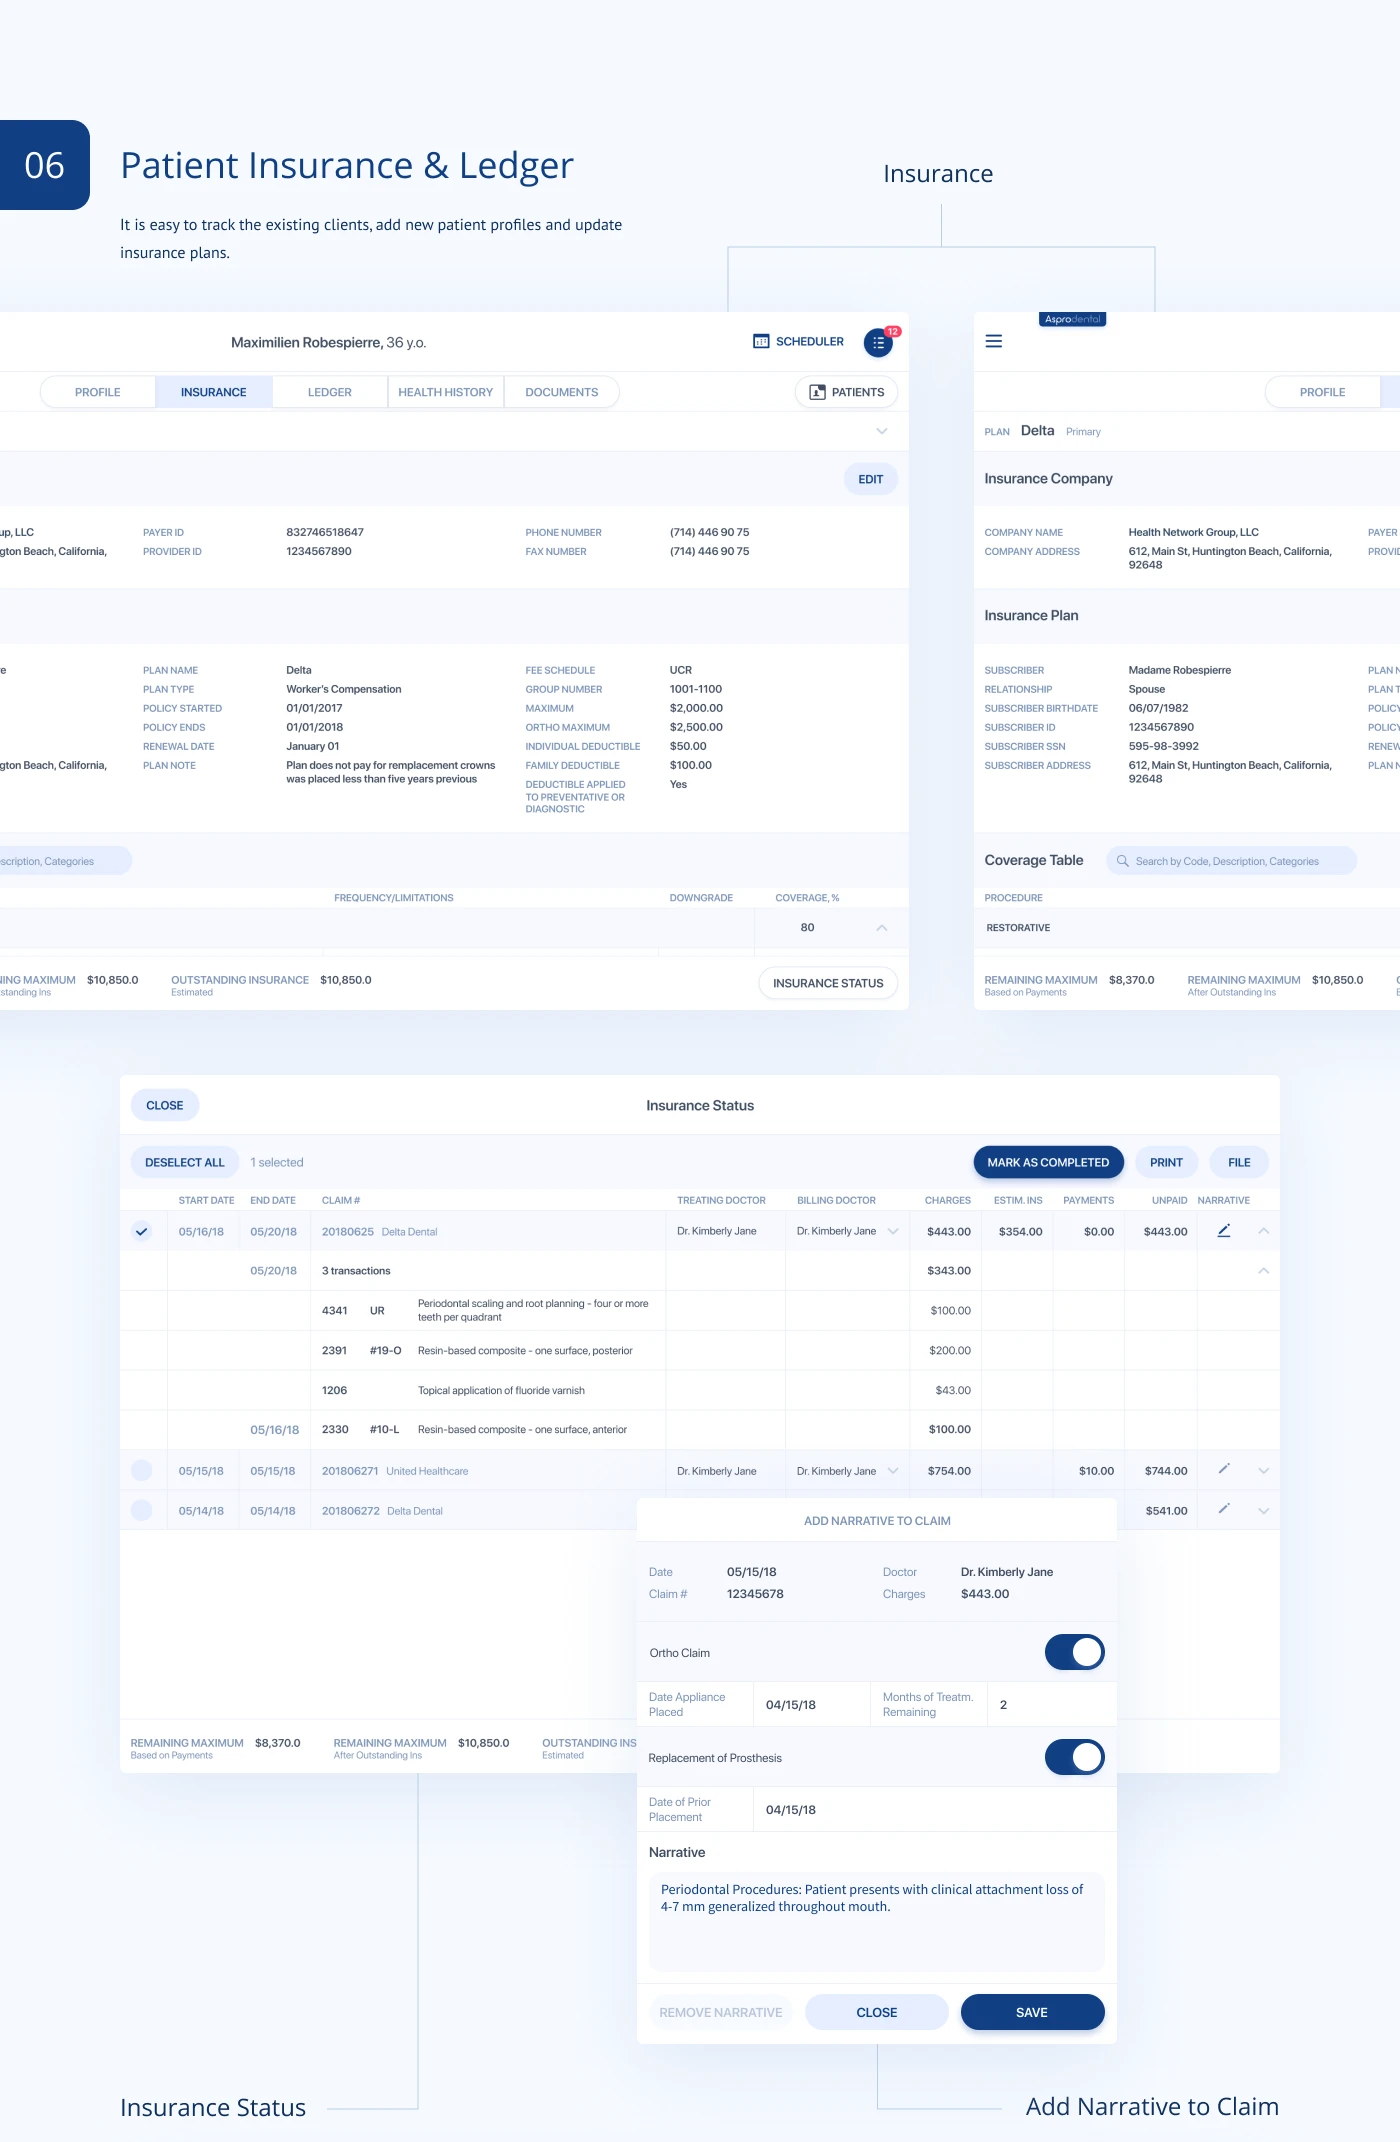Screen dimensions: 1400x2142
Task: Open the Documents tab
Action: click(x=562, y=392)
